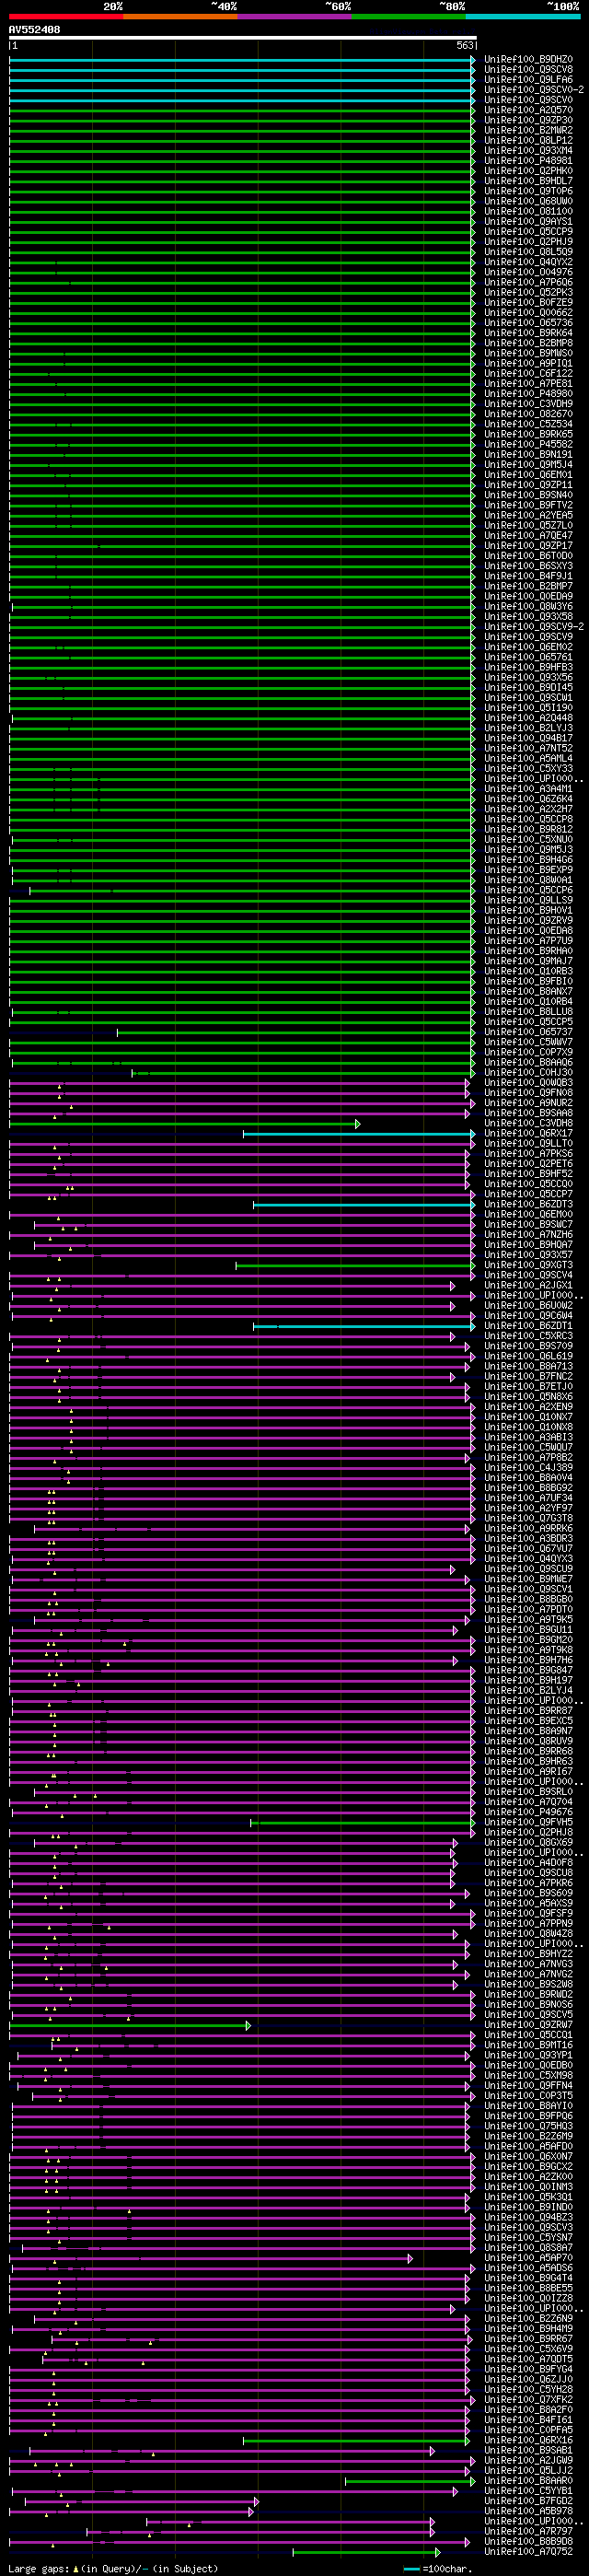Screen dimensions: 589x2576
Task: Select label UniRef100_P48981
Action: tap(529, 161)
